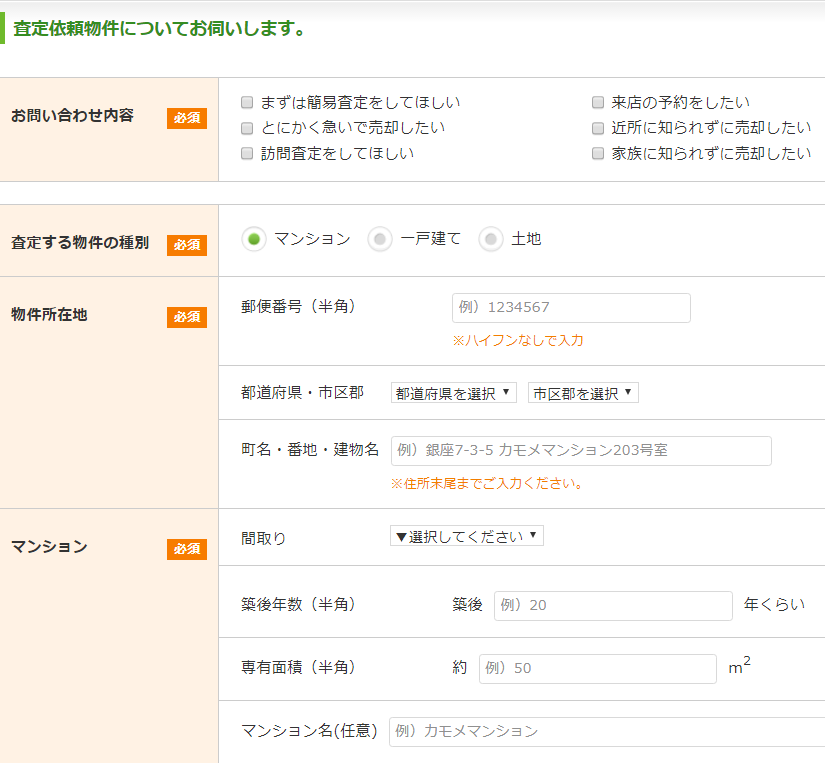Check 訪問査定をしてほしい checkbox
Image resolution: width=825 pixels, height=763 pixels.
tap(245, 153)
